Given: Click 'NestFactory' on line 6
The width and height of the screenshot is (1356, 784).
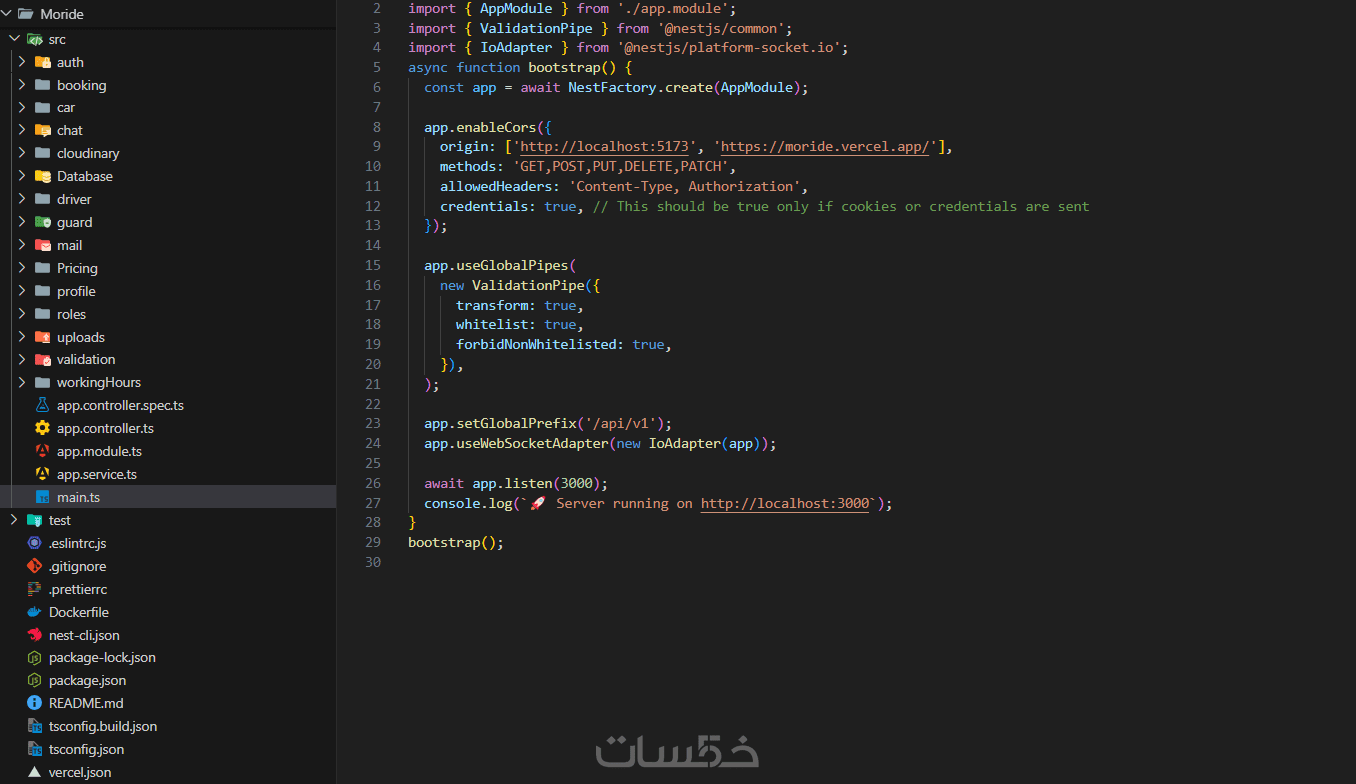Looking at the screenshot, I should (612, 87).
